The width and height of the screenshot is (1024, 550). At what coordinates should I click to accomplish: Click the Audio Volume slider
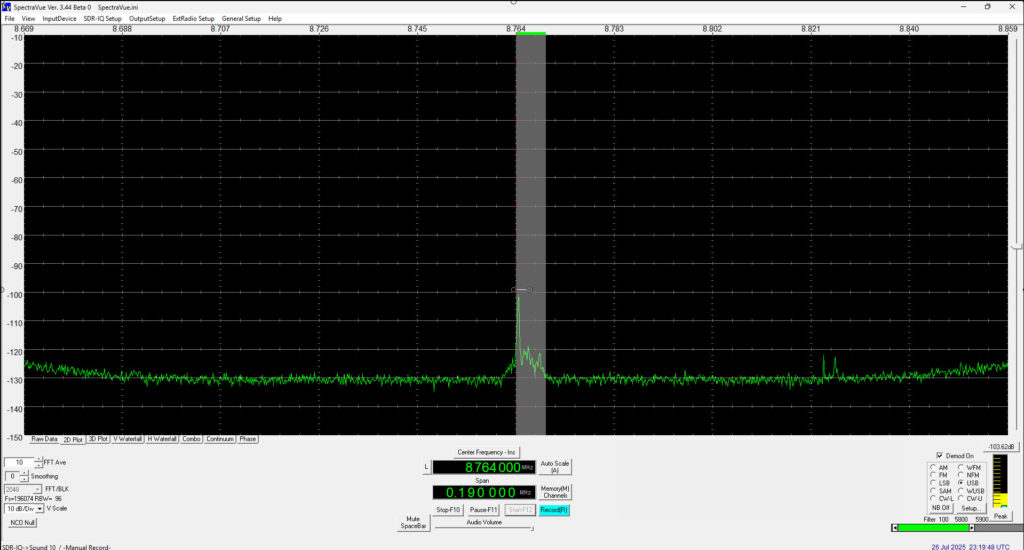pos(484,529)
